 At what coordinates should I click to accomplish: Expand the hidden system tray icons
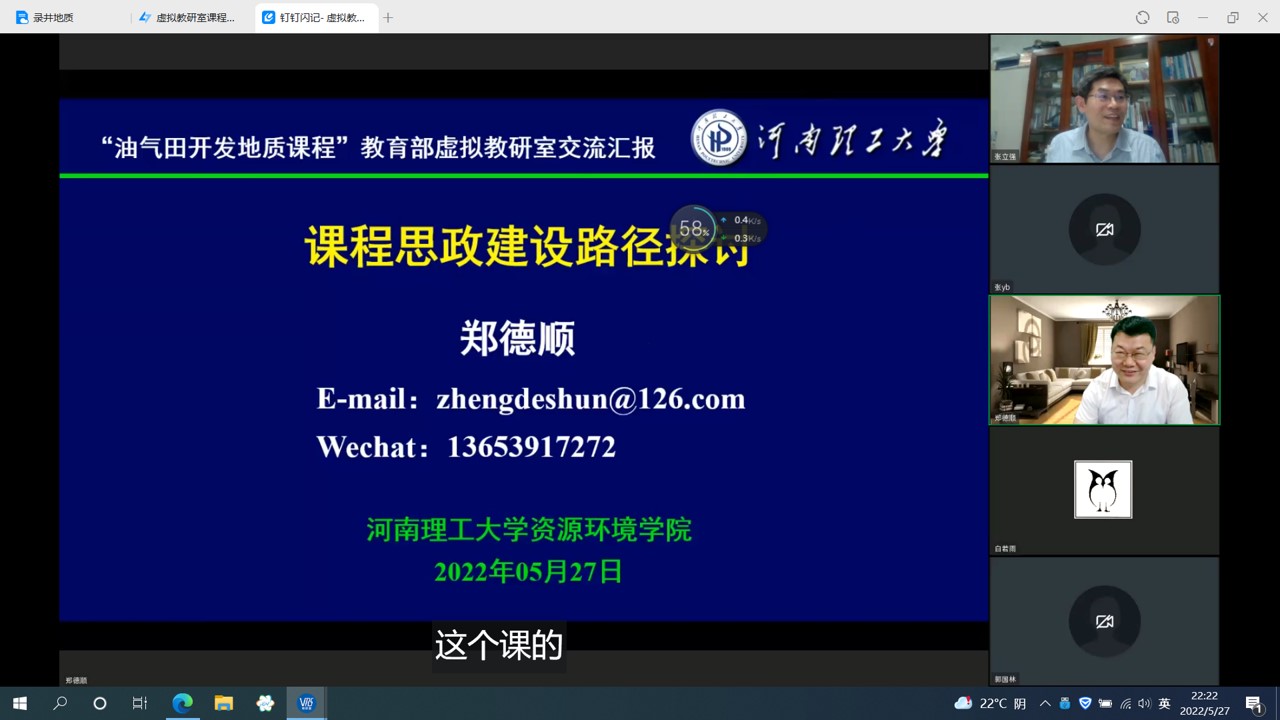pos(1045,703)
